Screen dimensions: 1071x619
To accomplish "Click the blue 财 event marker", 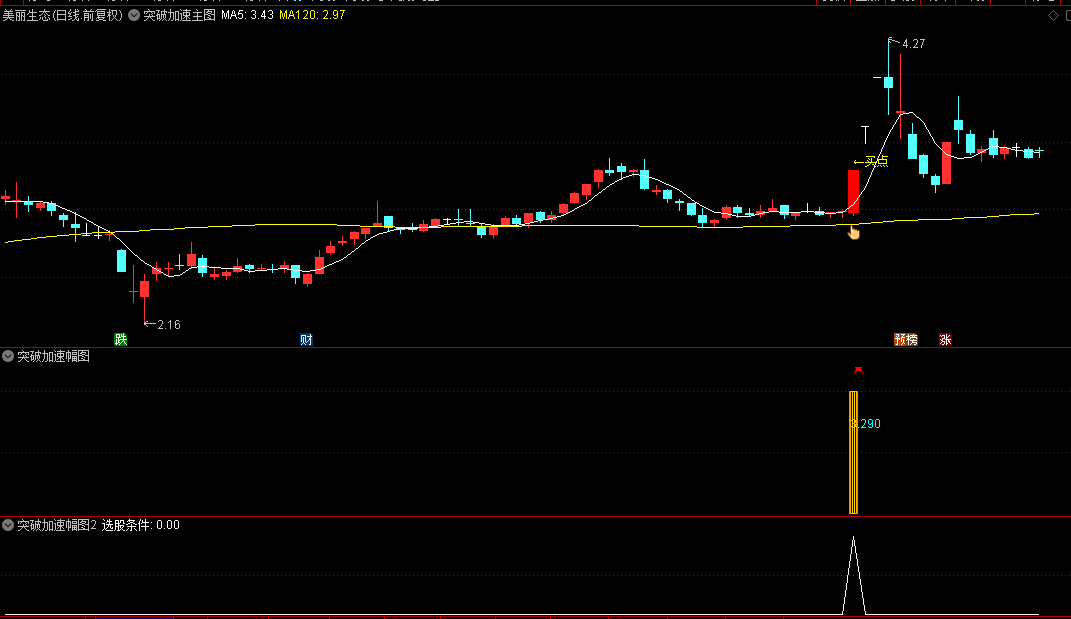I will [x=306, y=340].
